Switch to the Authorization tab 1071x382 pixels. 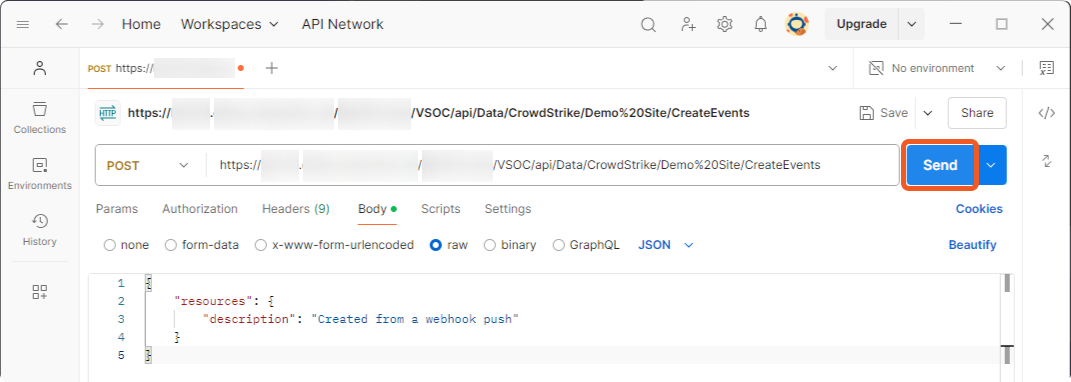click(200, 209)
